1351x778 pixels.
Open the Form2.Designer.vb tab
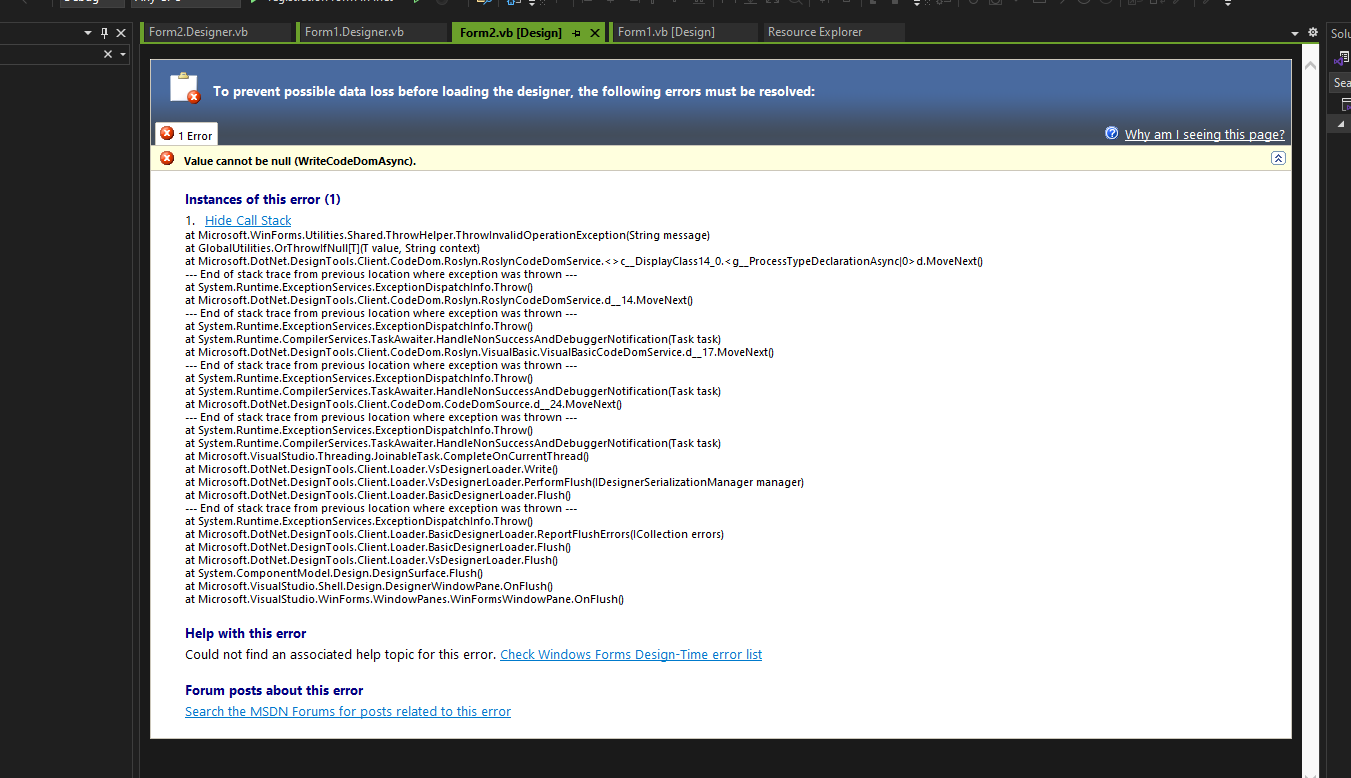[215, 32]
